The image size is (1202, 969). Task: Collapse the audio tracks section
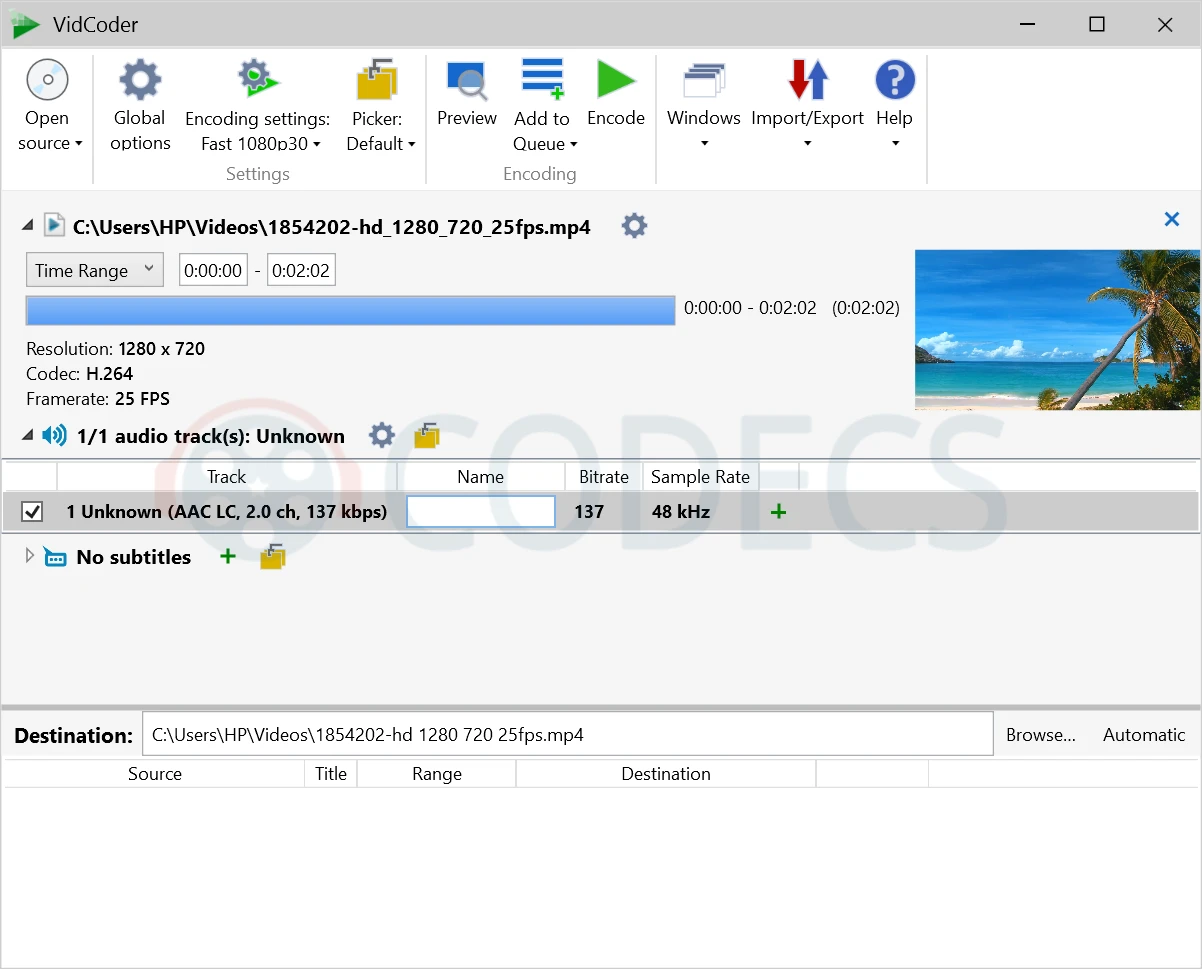(28, 434)
